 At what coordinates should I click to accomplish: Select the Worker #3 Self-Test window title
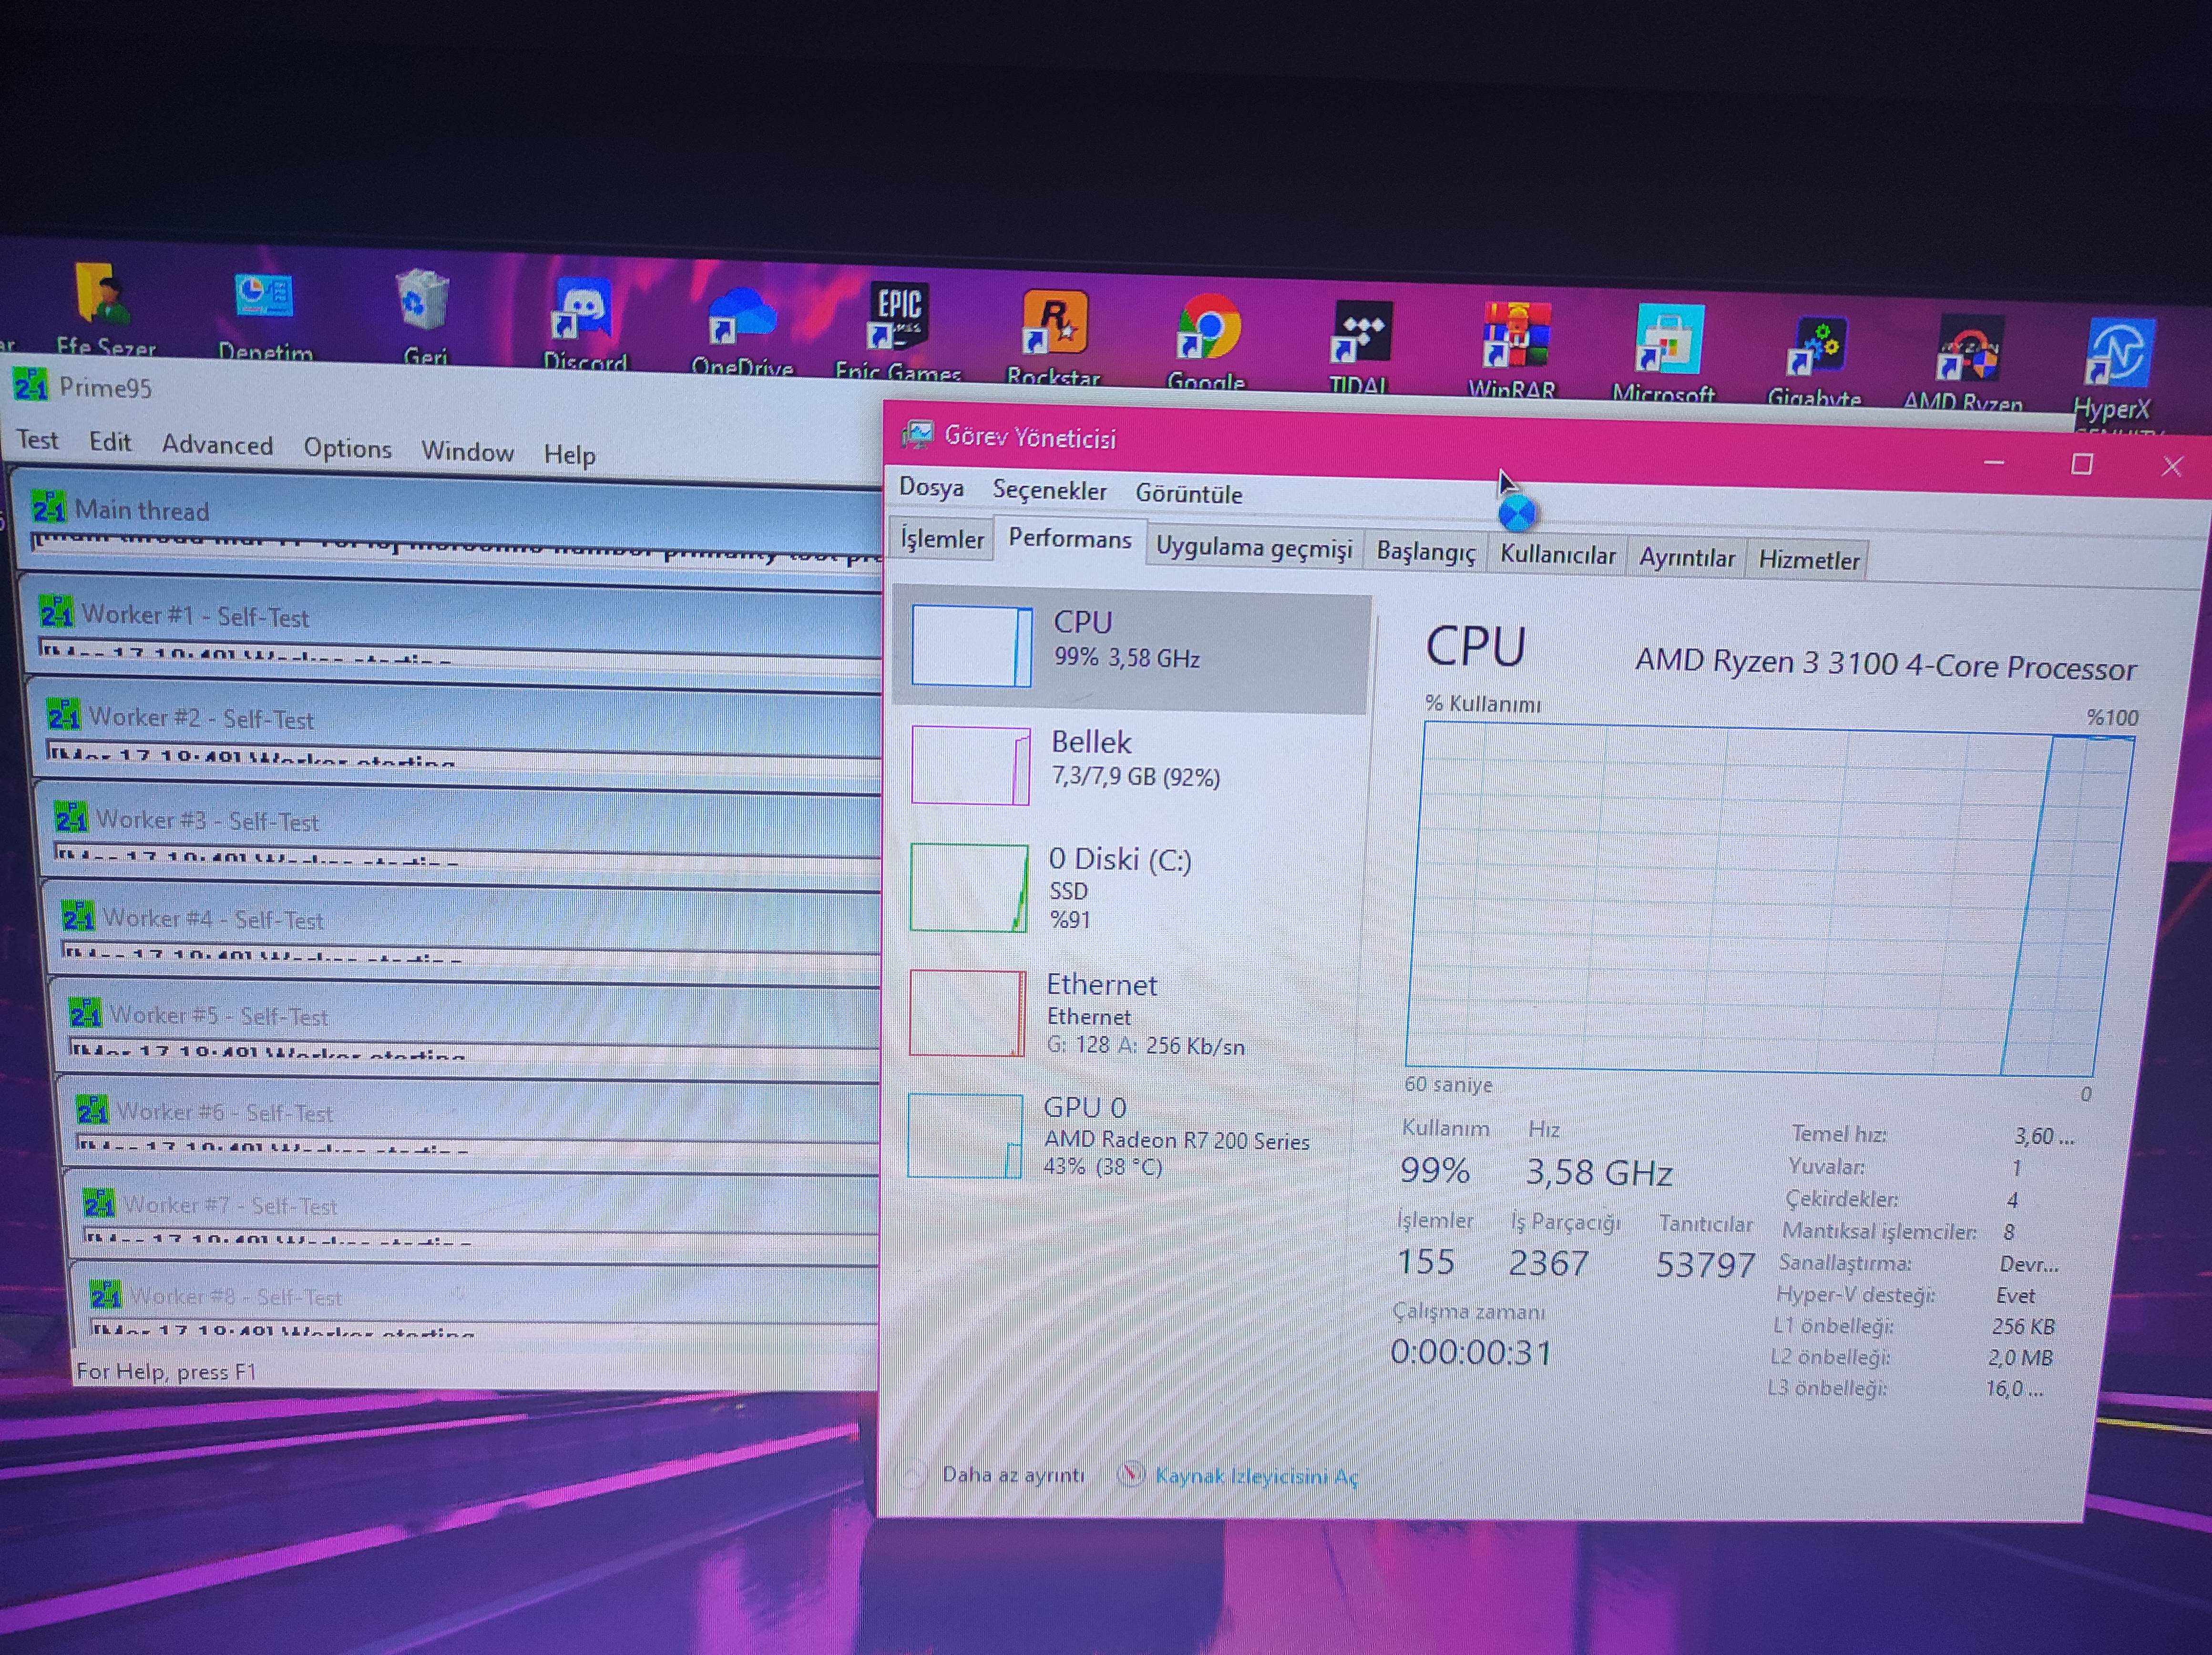206,821
